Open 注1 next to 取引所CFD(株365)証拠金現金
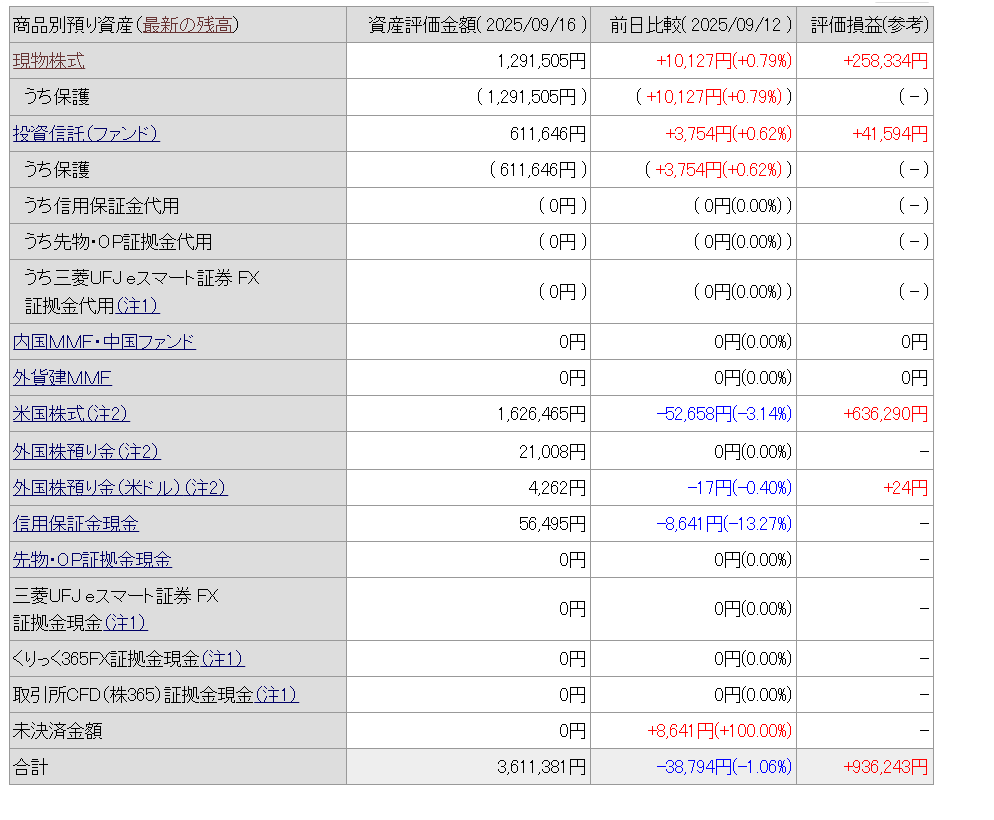This screenshot has height=820, width=994. (277, 695)
